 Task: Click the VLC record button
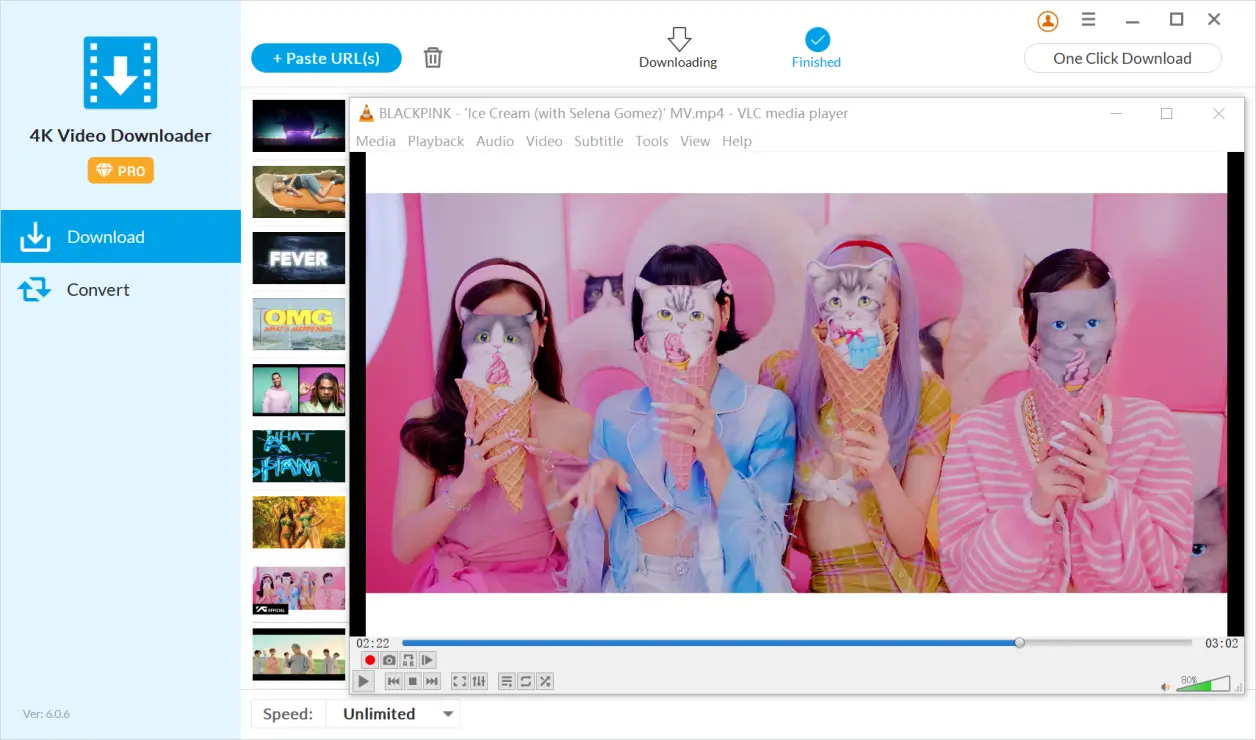click(x=370, y=660)
